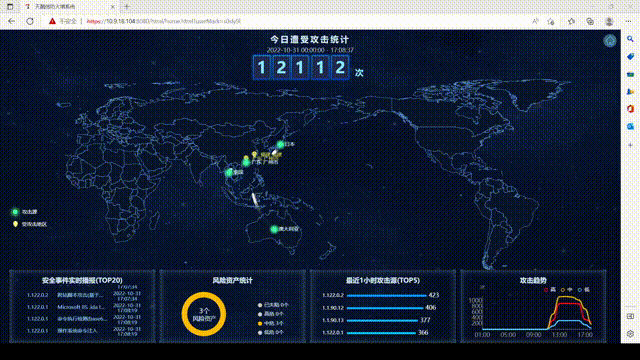Open the Outlook icon in Edge sidebar
640x360 pixels.
630,127
